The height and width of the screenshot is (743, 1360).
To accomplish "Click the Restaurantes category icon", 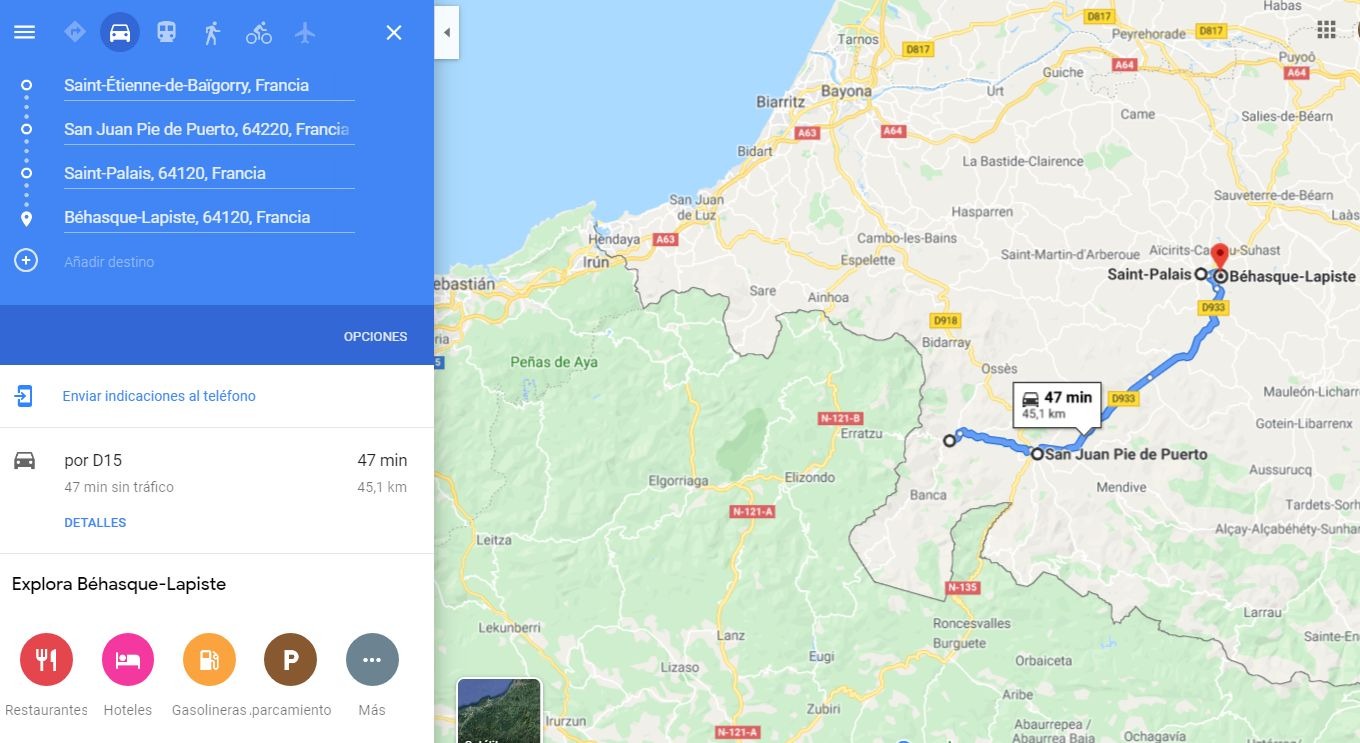I will click(x=47, y=660).
